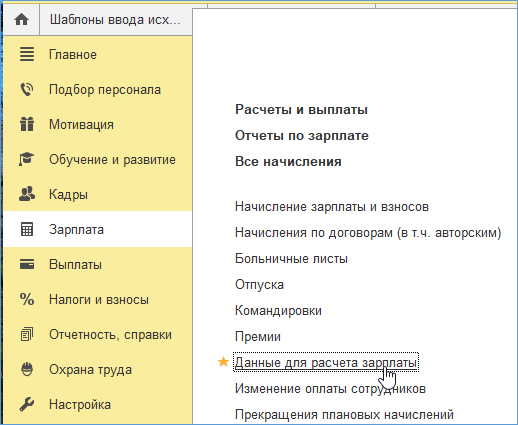This screenshot has width=518, height=425.
Task: Open the wrench icon for Настройка
Action: [27, 404]
